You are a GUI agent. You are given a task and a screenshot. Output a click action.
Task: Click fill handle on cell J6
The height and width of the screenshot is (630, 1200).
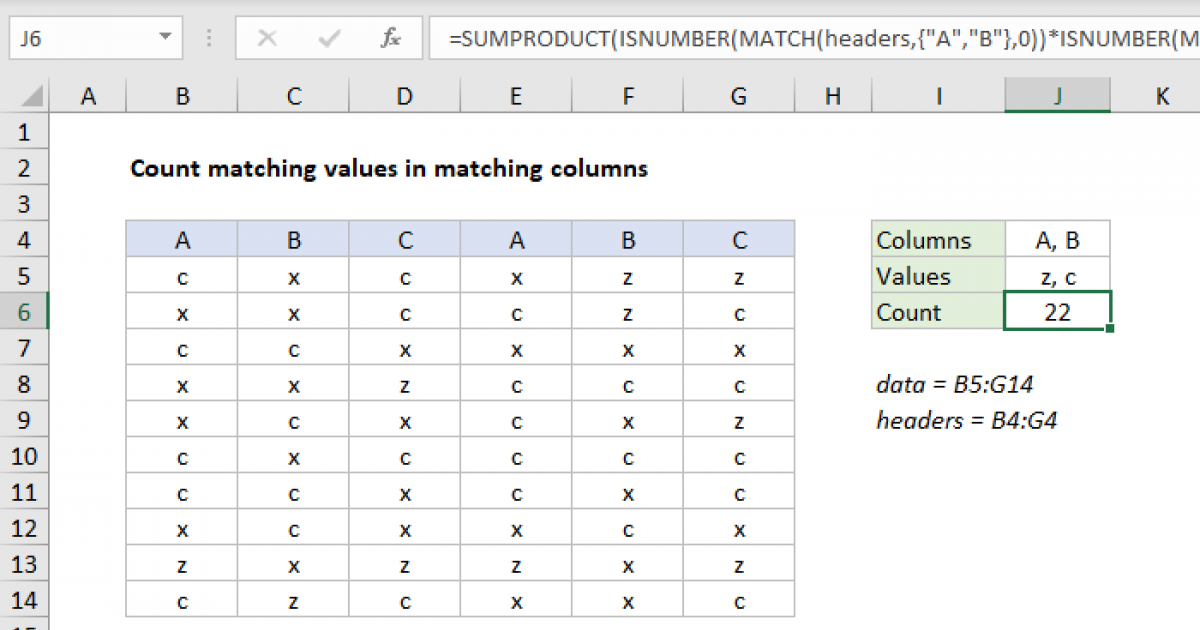pyautogui.click(x=1110, y=328)
